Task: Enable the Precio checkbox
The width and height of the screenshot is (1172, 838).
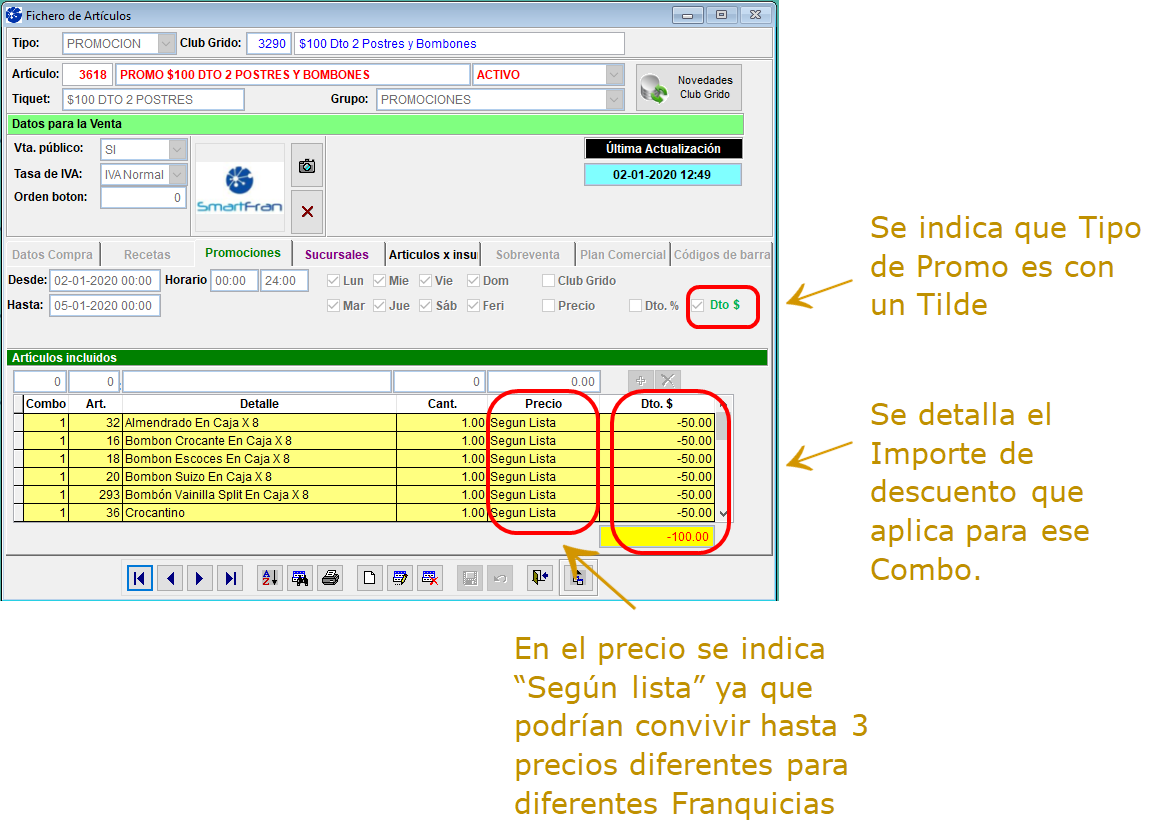Action: coord(548,306)
